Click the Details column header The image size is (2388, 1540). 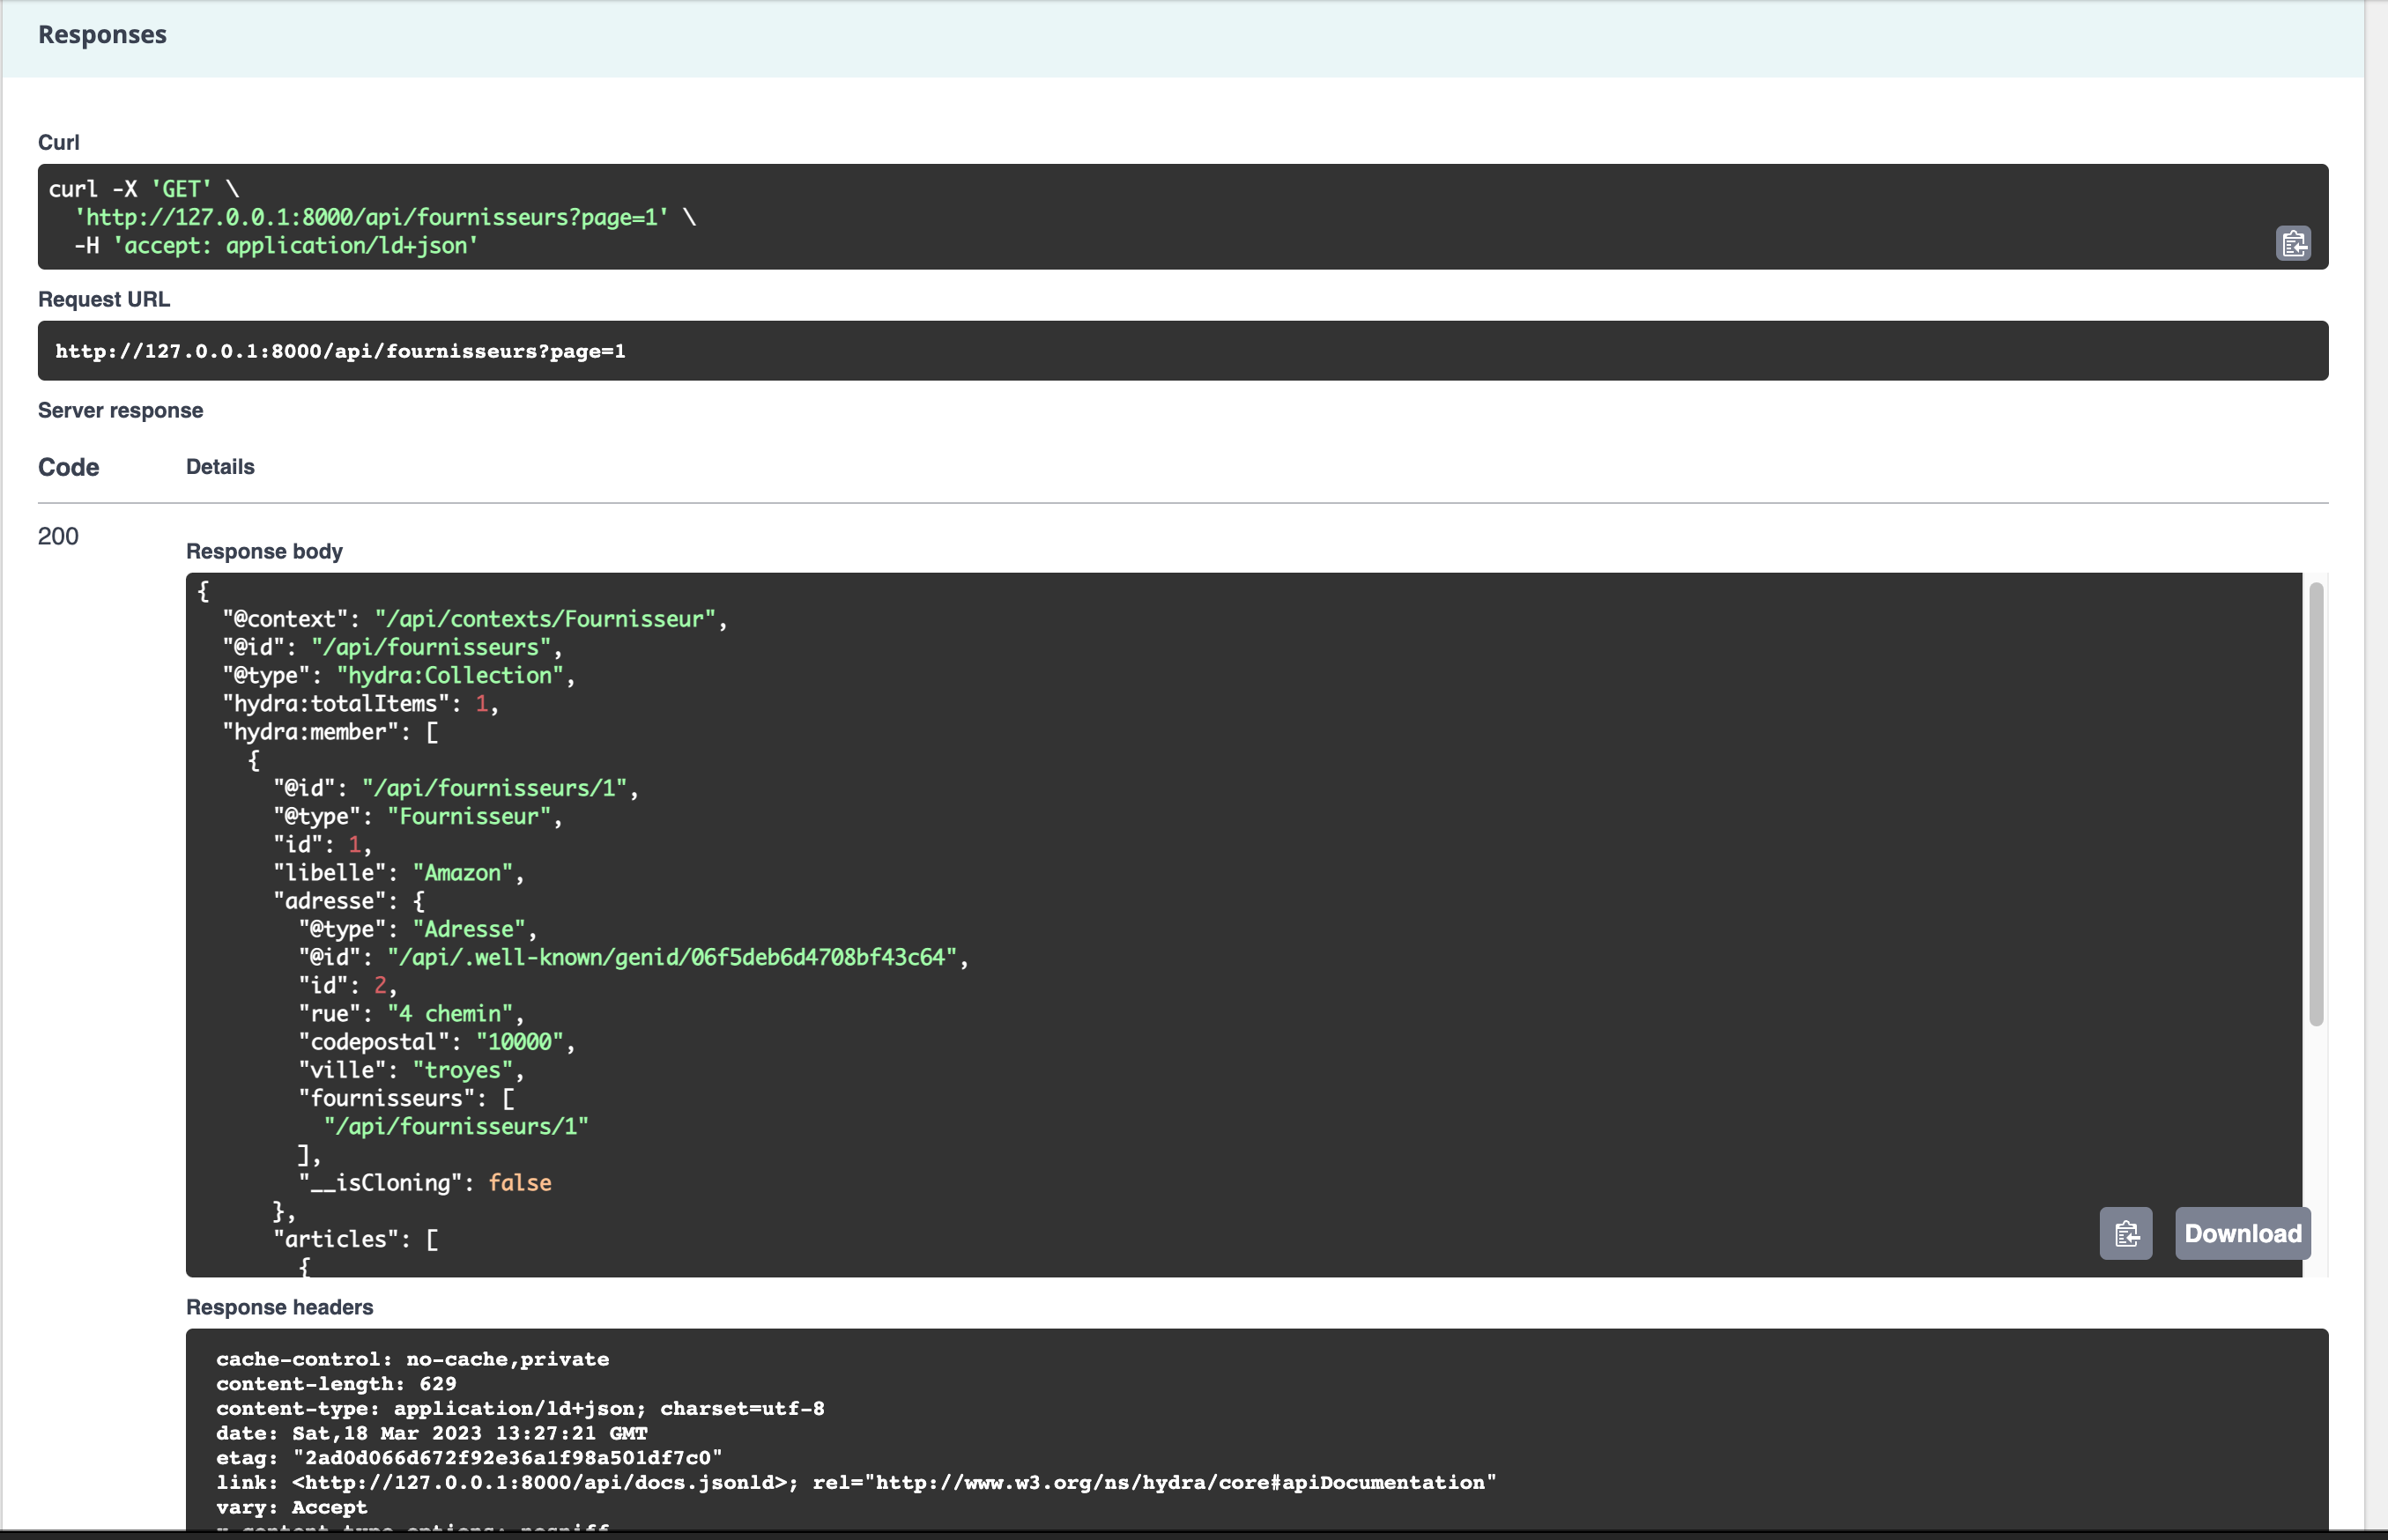(220, 467)
